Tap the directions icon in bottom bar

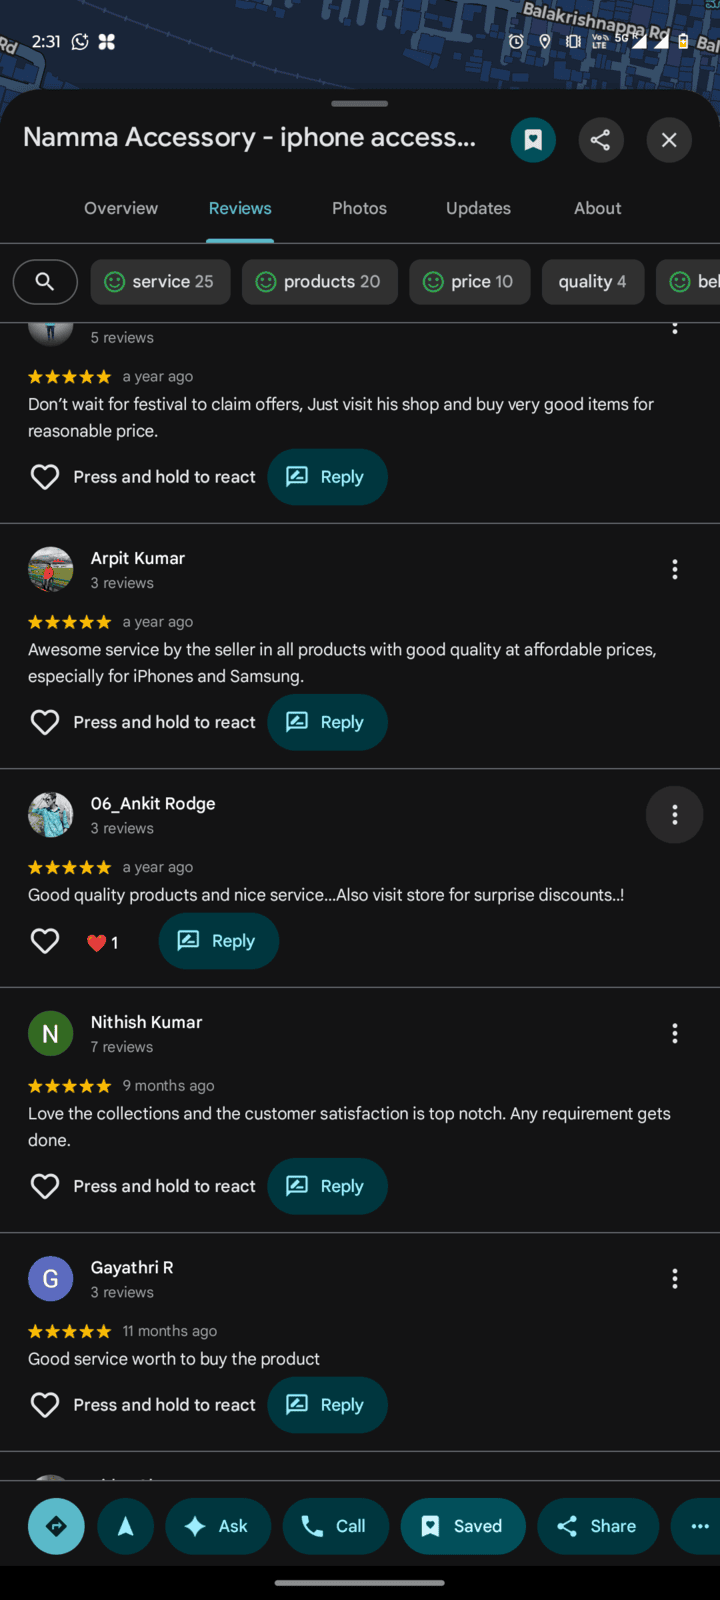(56, 1526)
